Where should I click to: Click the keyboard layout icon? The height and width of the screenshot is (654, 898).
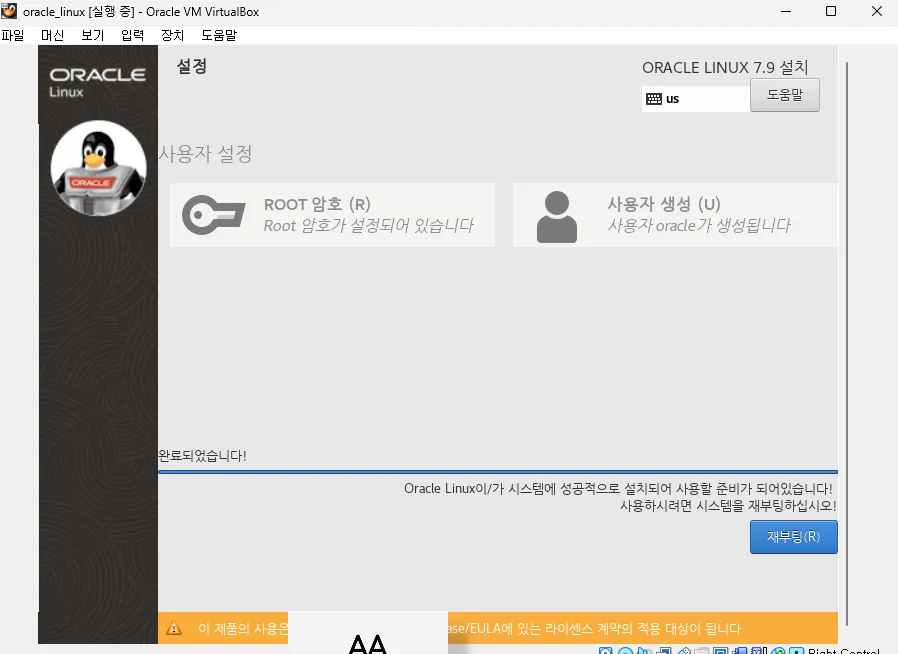click(653, 99)
